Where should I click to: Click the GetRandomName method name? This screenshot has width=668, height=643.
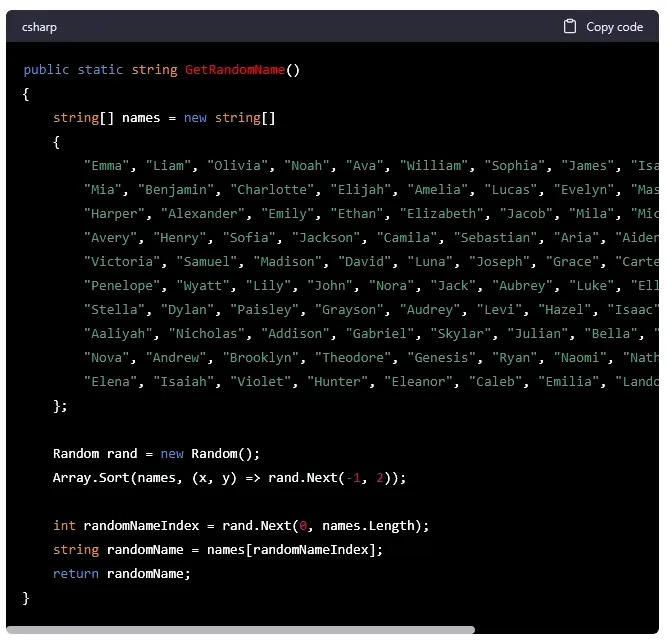click(235, 69)
